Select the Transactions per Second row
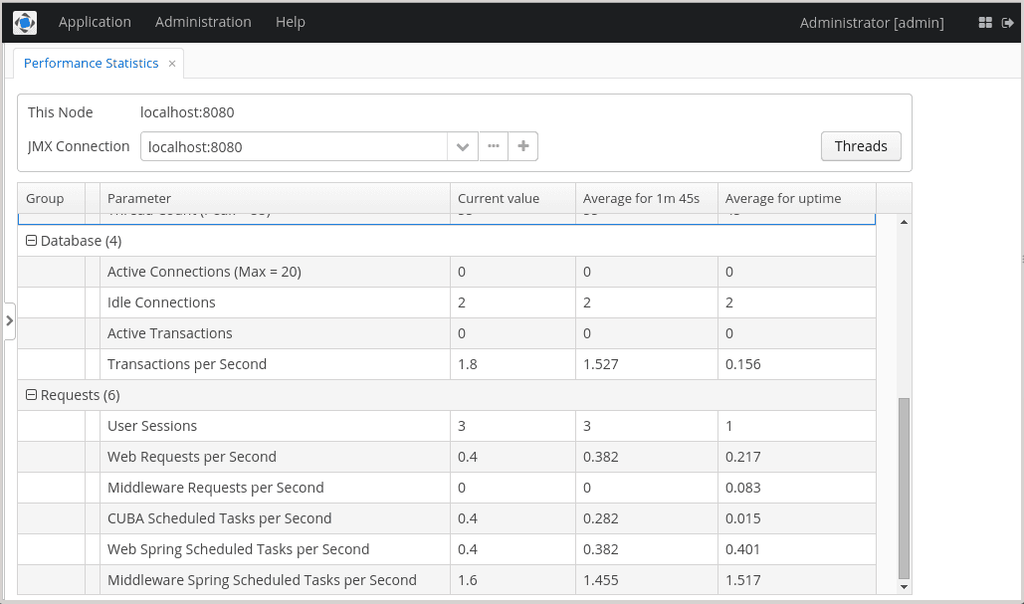Image resolution: width=1024 pixels, height=604 pixels. (447, 364)
